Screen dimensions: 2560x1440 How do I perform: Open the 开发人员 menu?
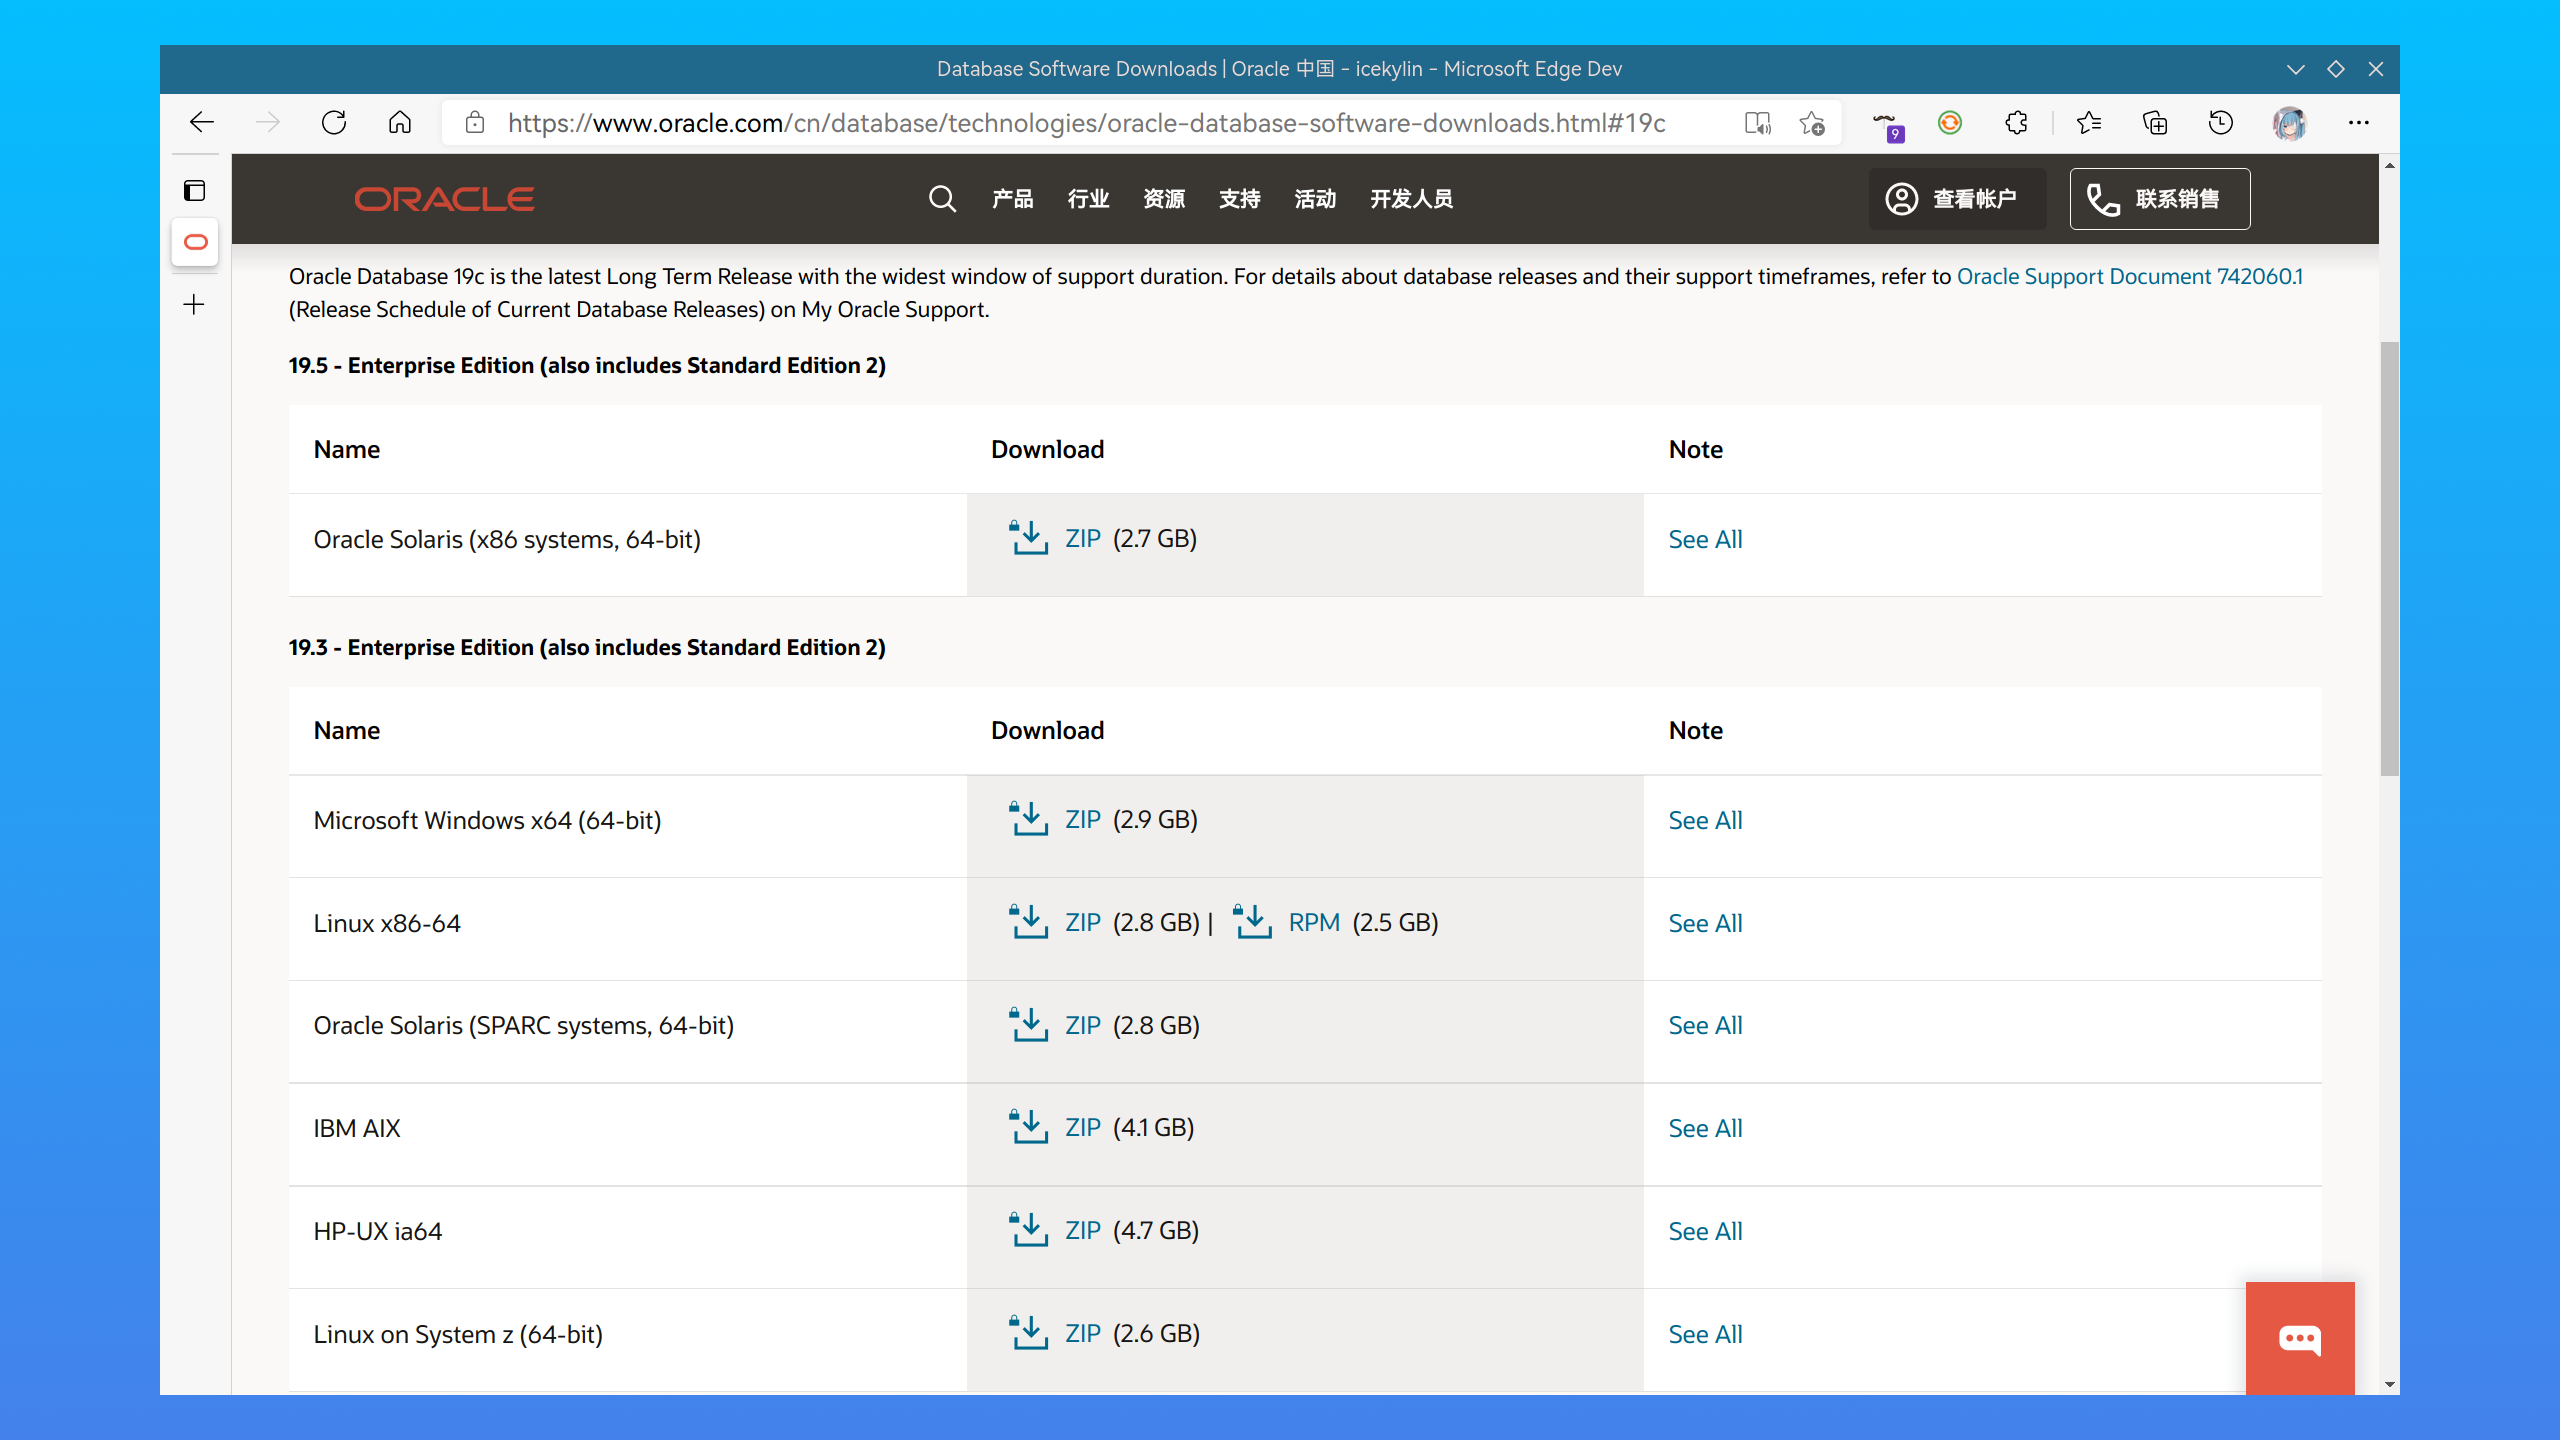click(1411, 199)
